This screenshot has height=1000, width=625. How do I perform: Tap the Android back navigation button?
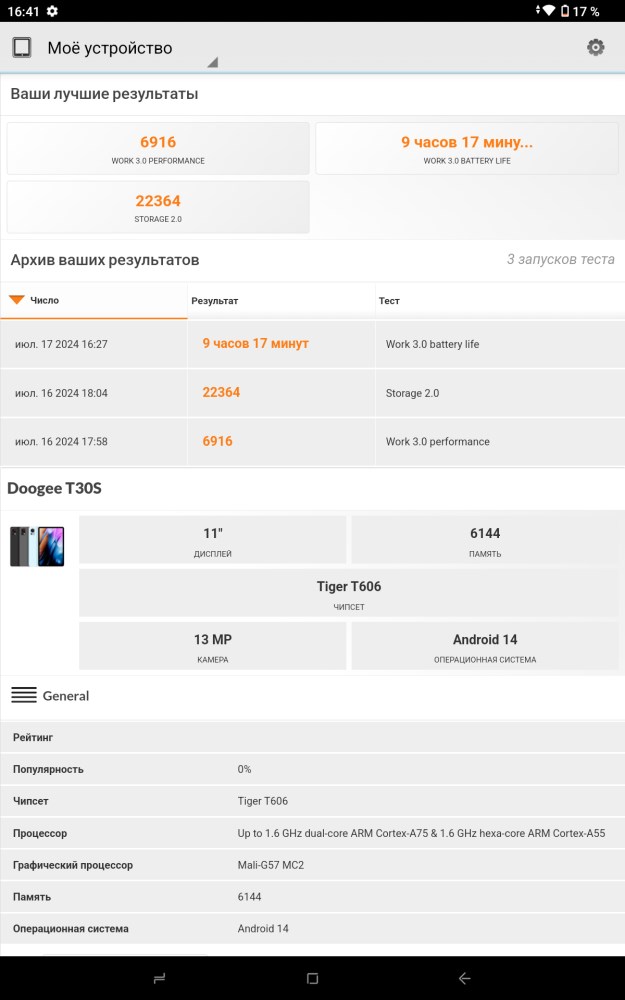click(465, 978)
